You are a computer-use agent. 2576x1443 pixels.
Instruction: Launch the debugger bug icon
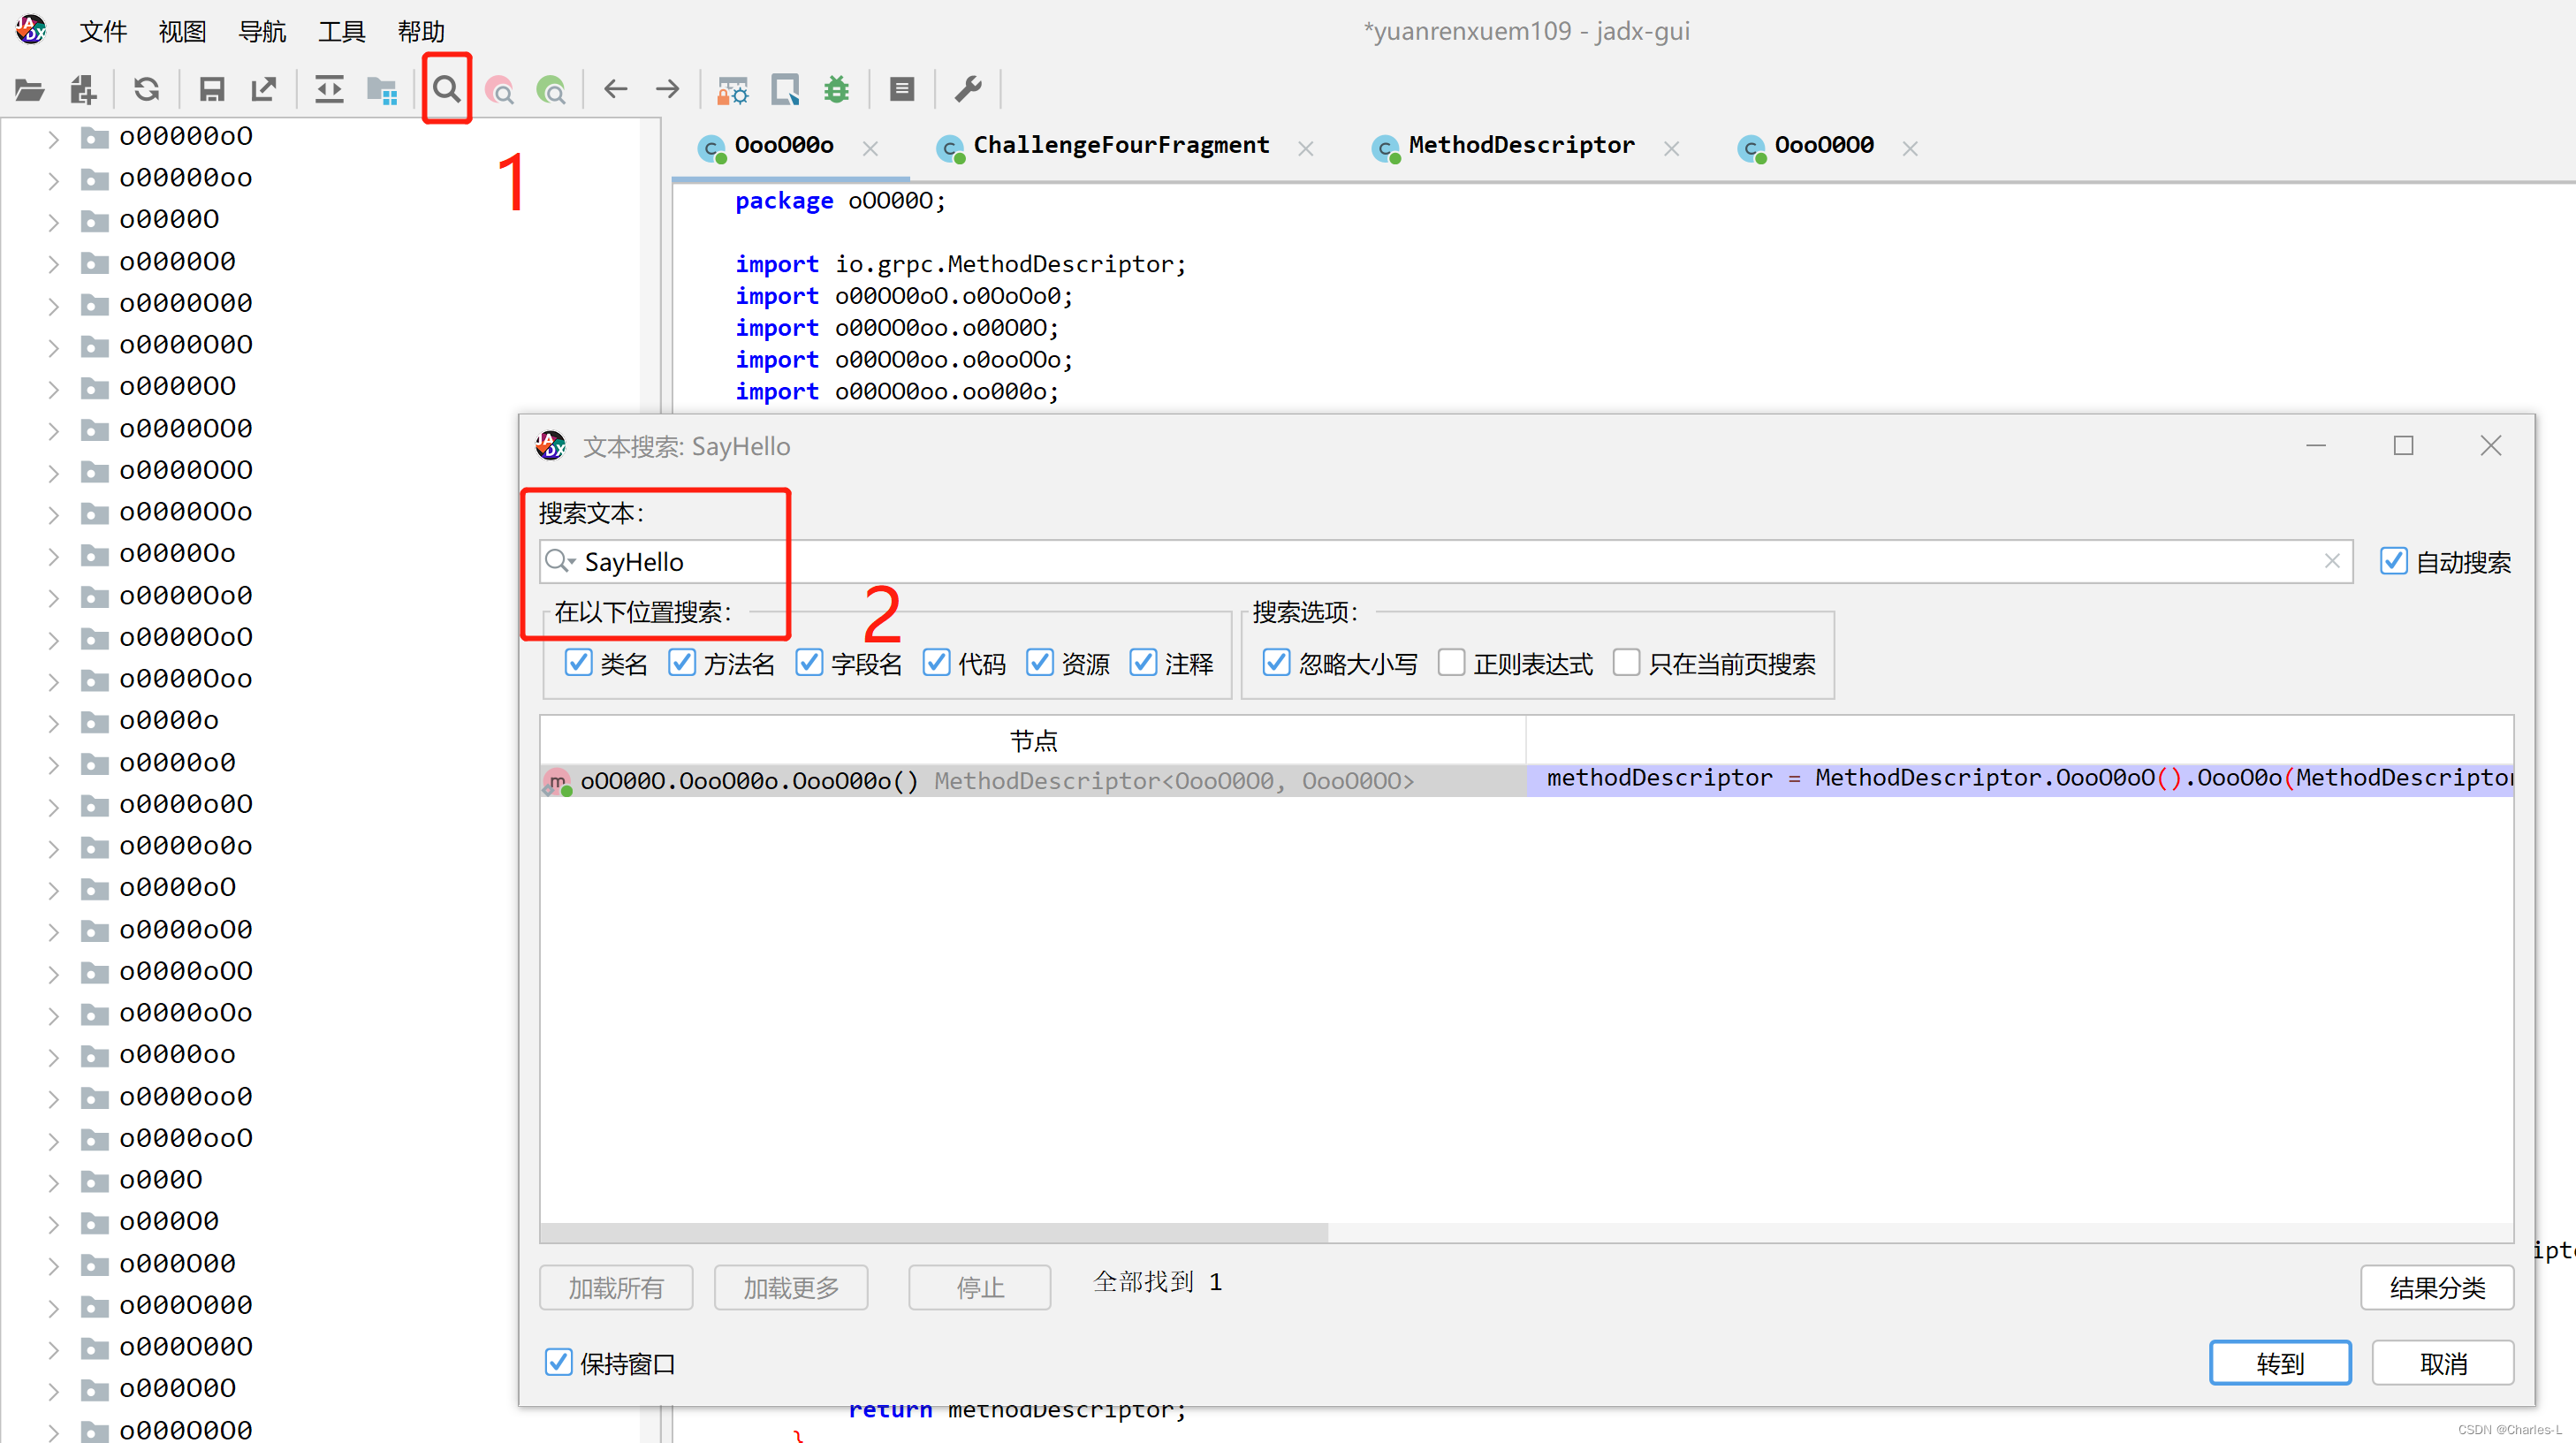(837, 89)
